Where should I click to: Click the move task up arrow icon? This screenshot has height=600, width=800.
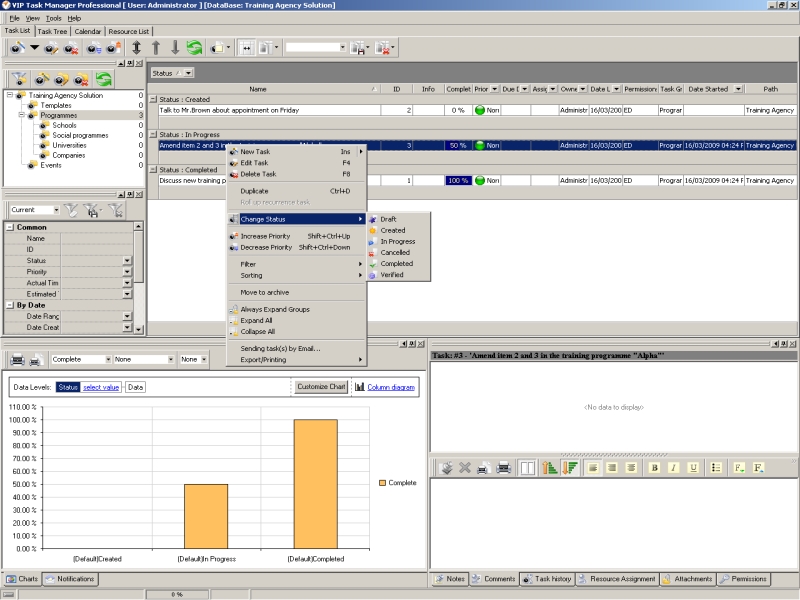pos(156,47)
